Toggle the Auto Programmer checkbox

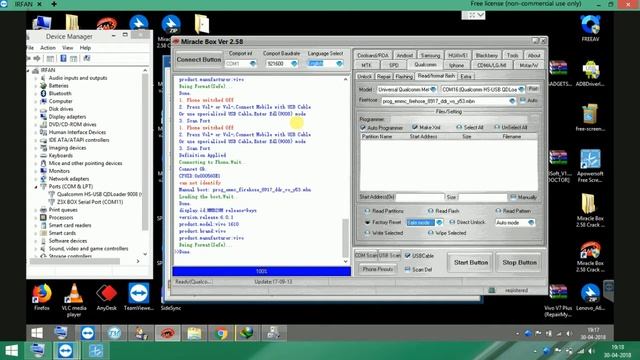click(x=363, y=128)
